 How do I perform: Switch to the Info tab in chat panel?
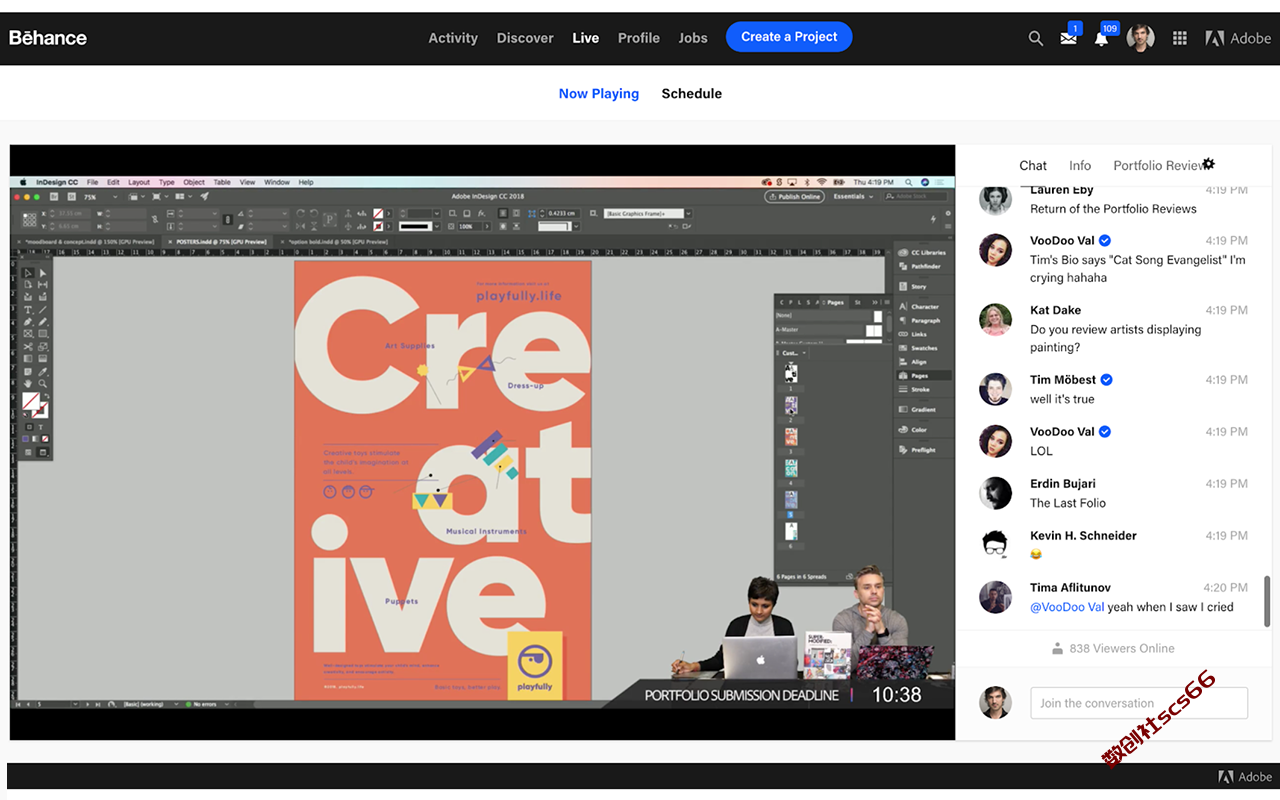(1080, 166)
